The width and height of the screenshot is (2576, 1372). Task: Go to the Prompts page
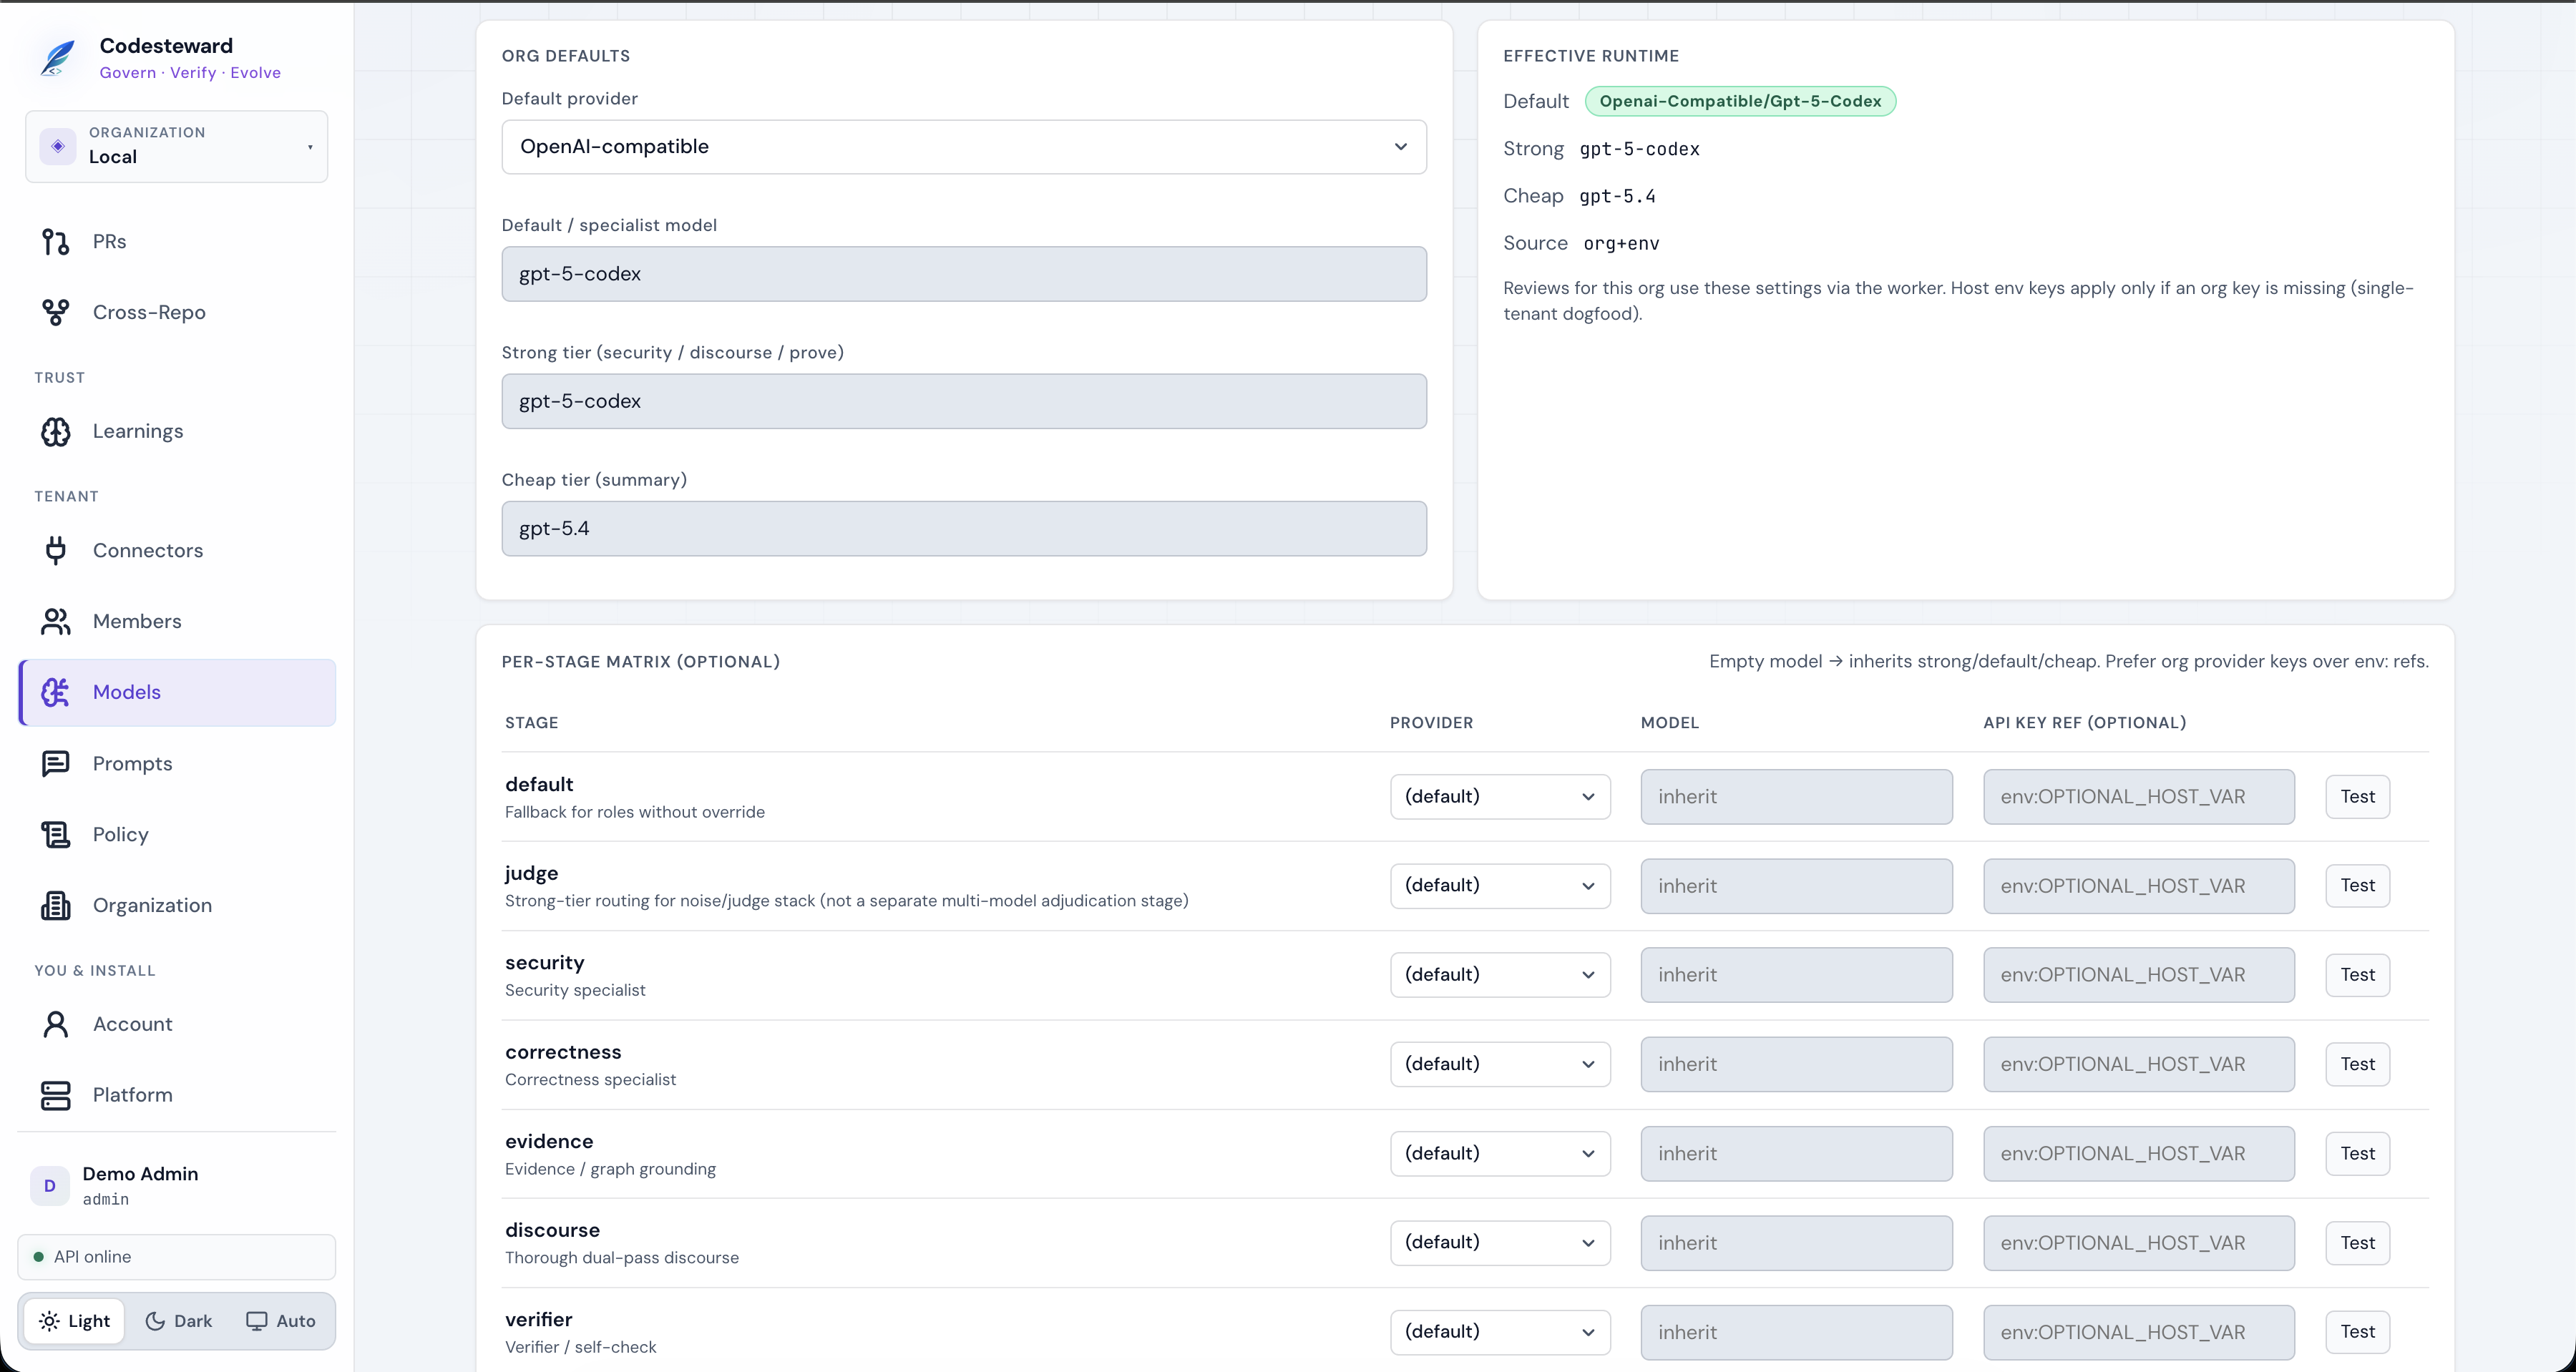(x=177, y=763)
